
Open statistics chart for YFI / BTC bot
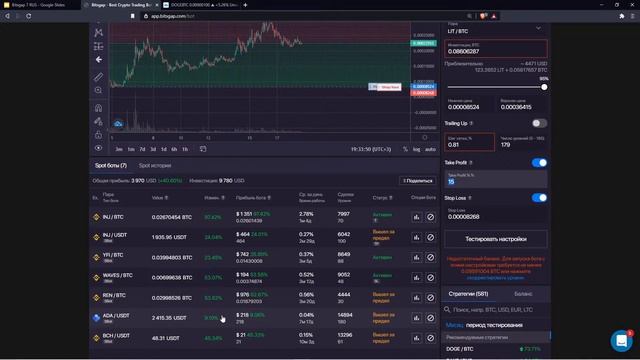[x=416, y=258]
